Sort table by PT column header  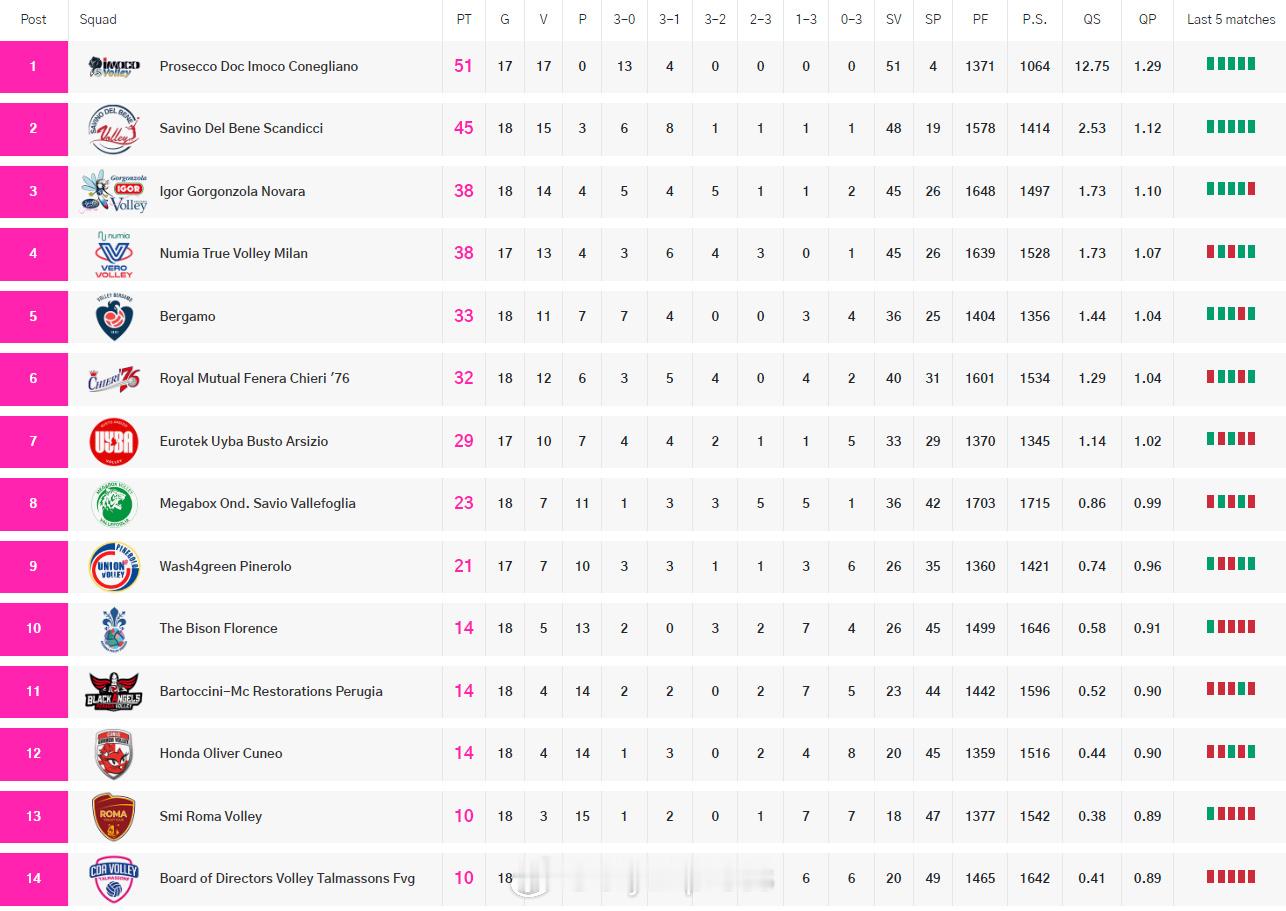tap(463, 19)
